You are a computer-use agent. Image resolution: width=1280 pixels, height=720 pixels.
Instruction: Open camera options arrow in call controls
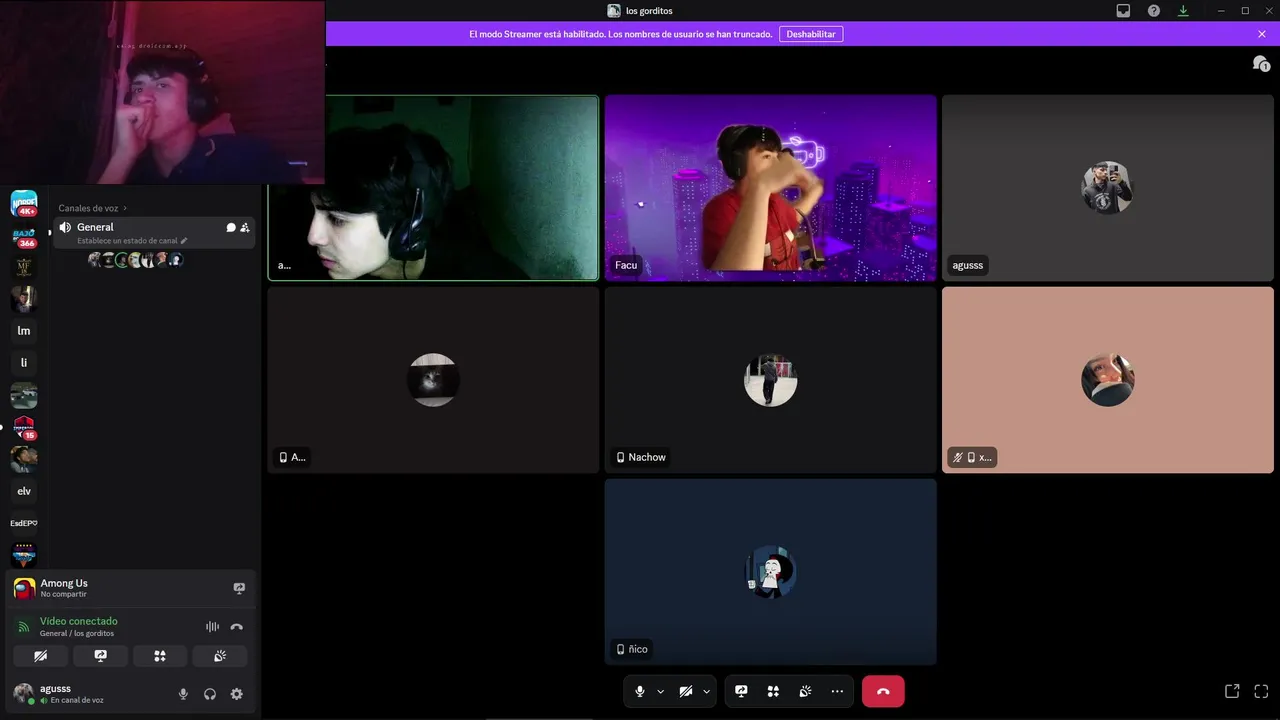coord(707,691)
